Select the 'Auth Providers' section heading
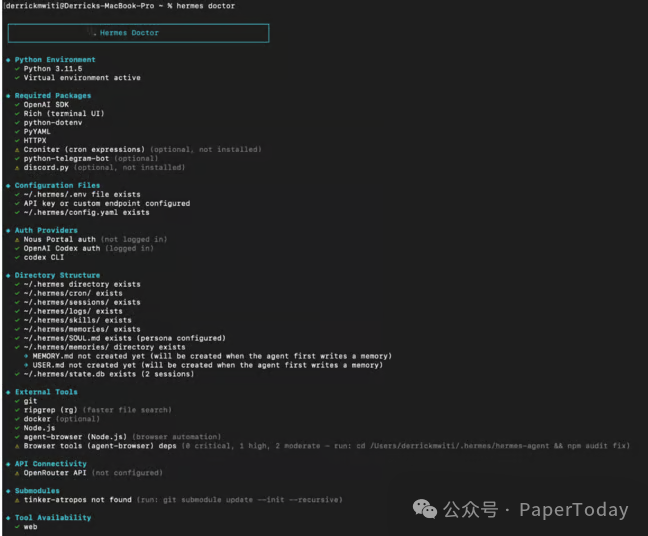 46,231
